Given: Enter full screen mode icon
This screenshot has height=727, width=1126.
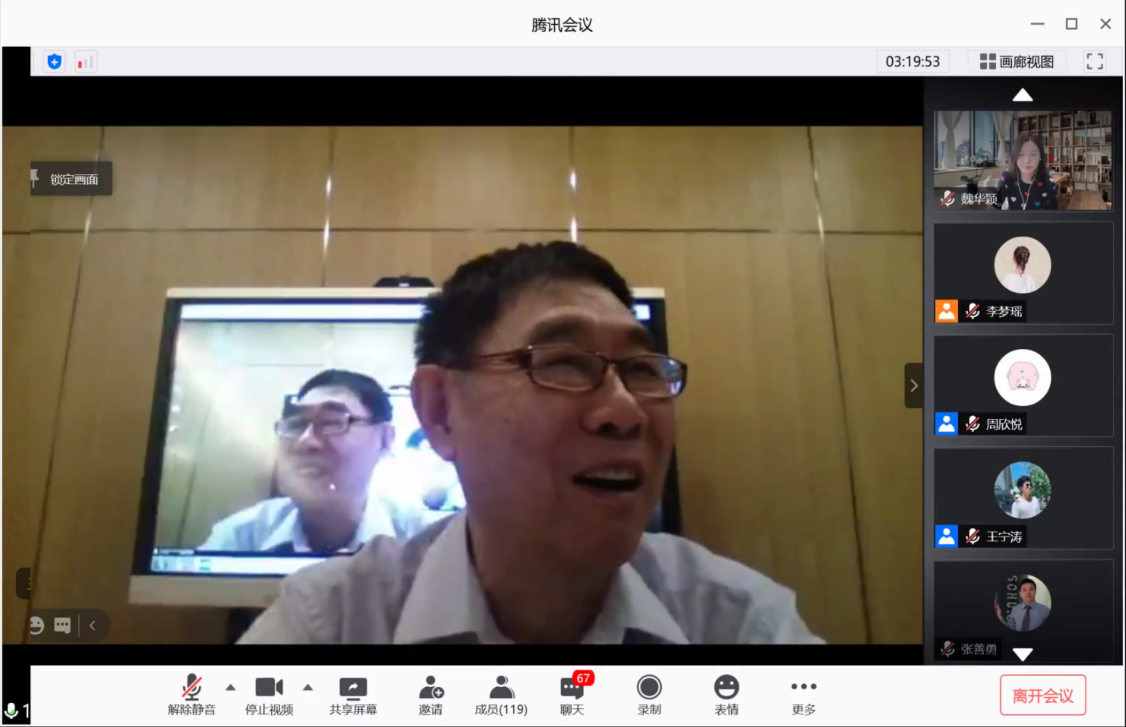Looking at the screenshot, I should [x=1094, y=62].
